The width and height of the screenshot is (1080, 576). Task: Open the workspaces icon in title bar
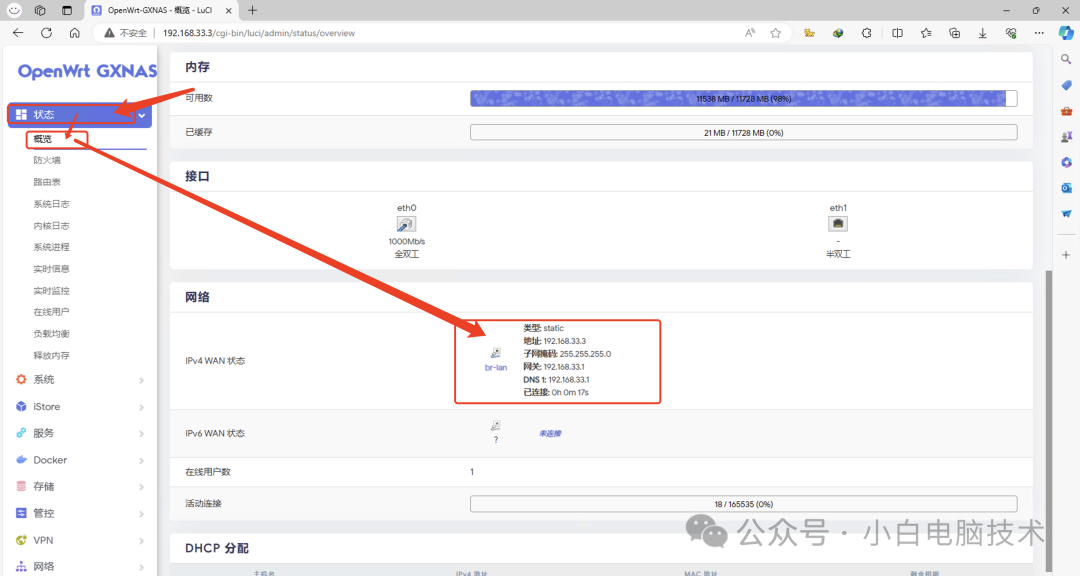40,10
